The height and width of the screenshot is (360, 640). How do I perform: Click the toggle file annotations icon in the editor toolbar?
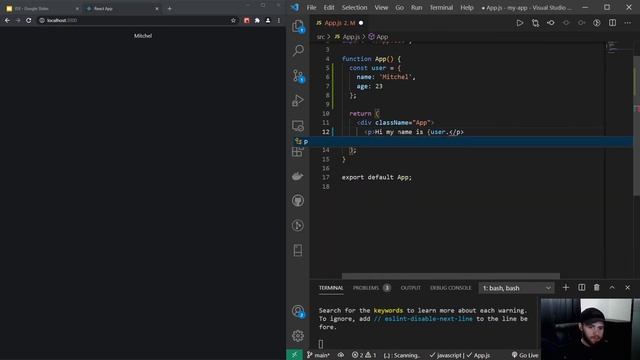pos(597,23)
